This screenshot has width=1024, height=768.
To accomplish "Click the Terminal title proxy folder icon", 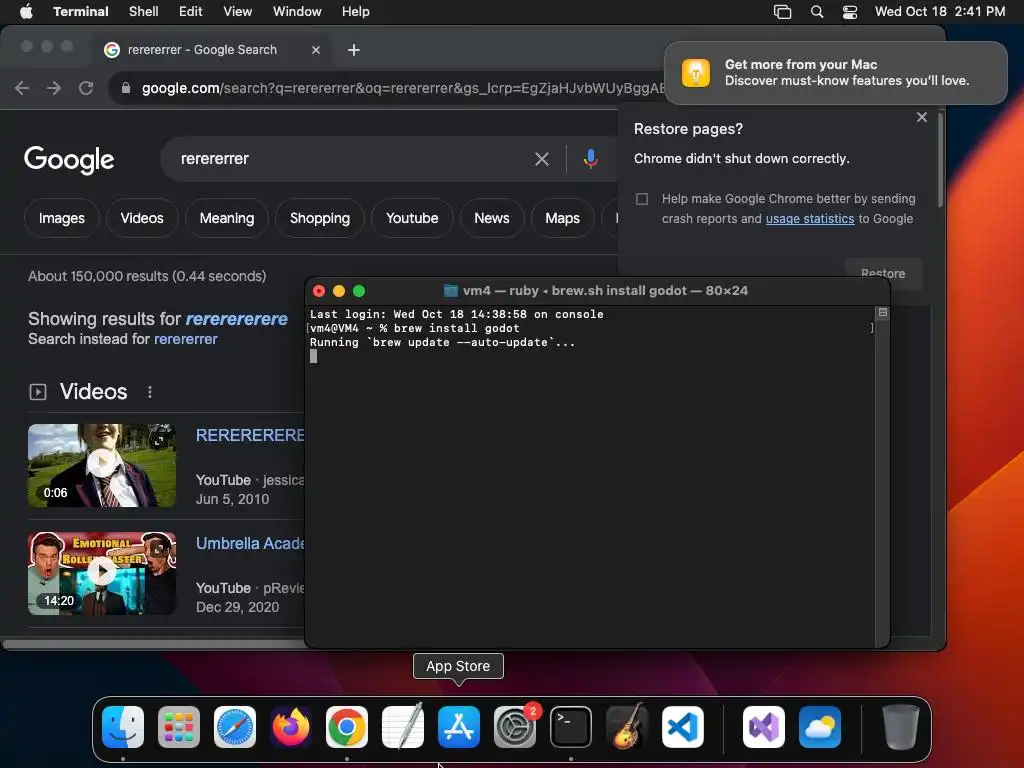I will tap(451, 291).
